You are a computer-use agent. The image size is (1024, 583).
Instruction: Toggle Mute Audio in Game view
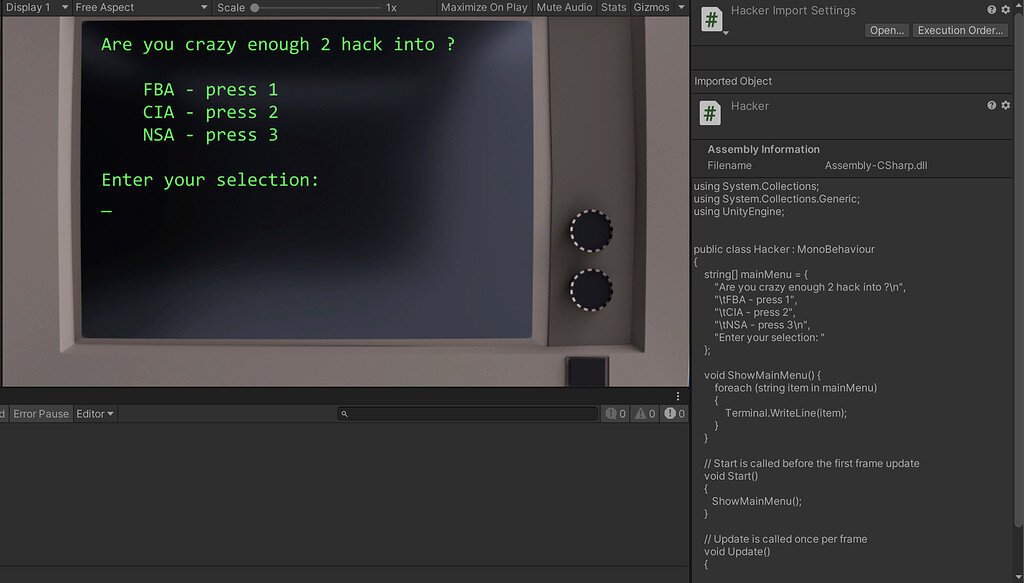[x=564, y=7]
